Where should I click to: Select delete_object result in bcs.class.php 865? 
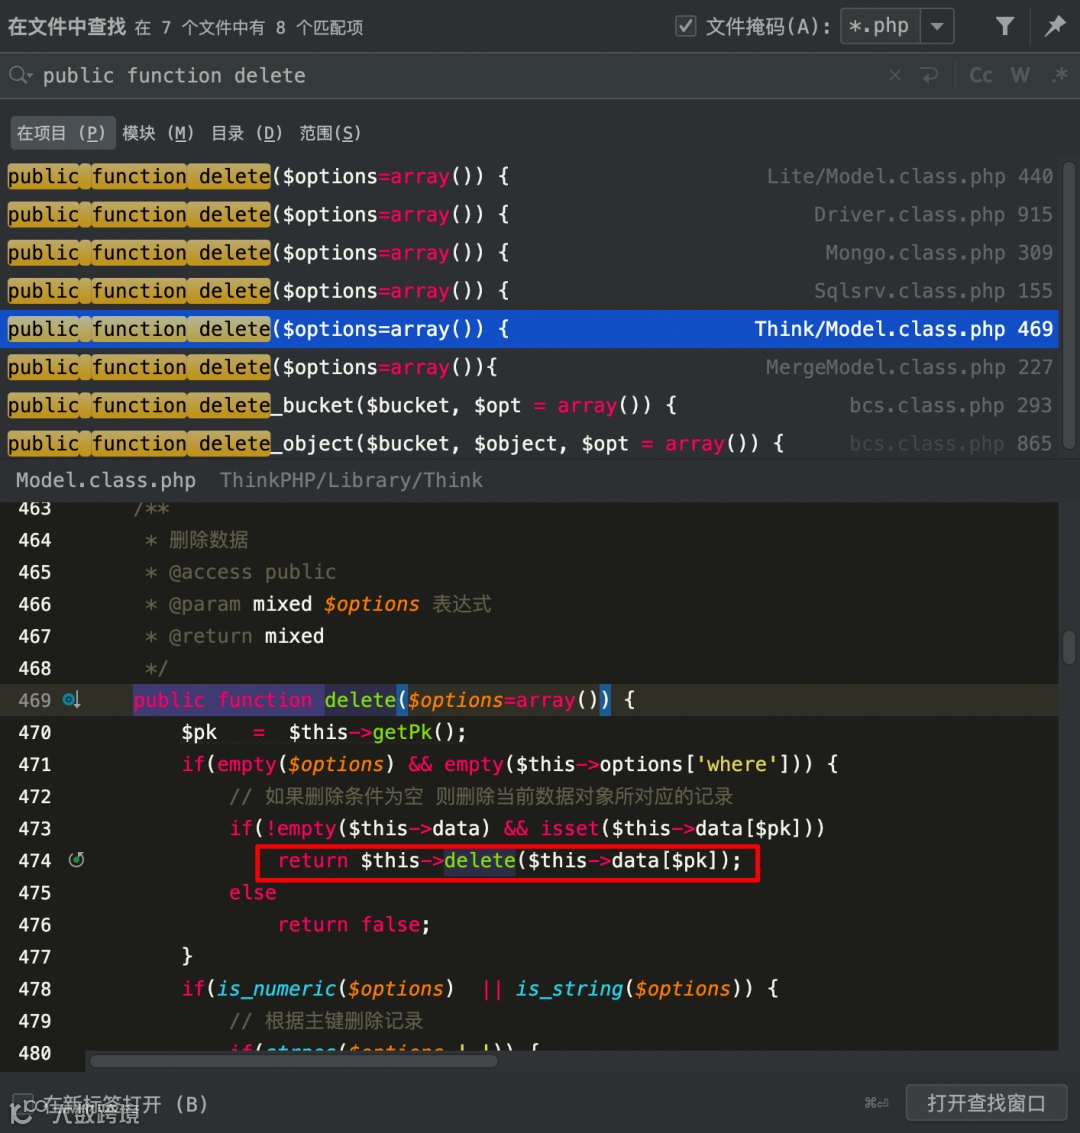click(530, 443)
